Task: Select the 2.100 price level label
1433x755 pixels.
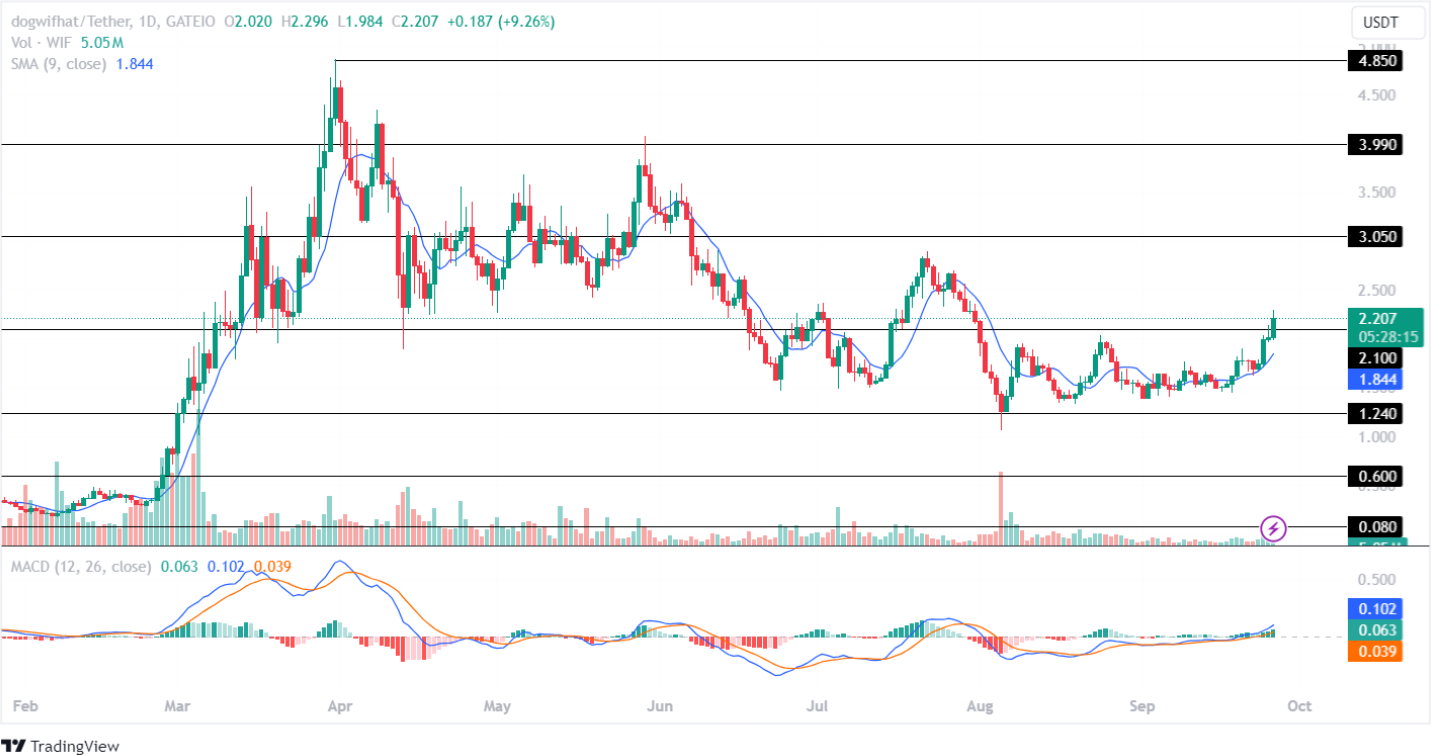Action: 1375,358
